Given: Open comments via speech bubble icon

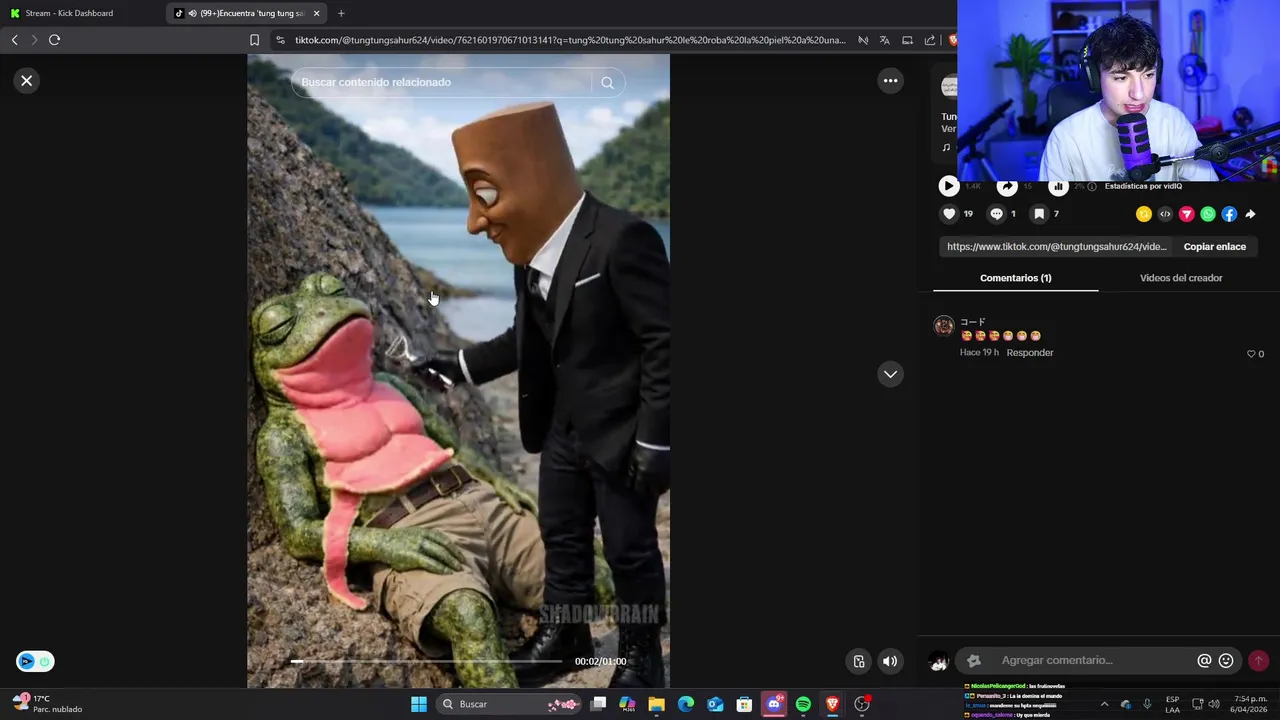Looking at the screenshot, I should point(996,214).
